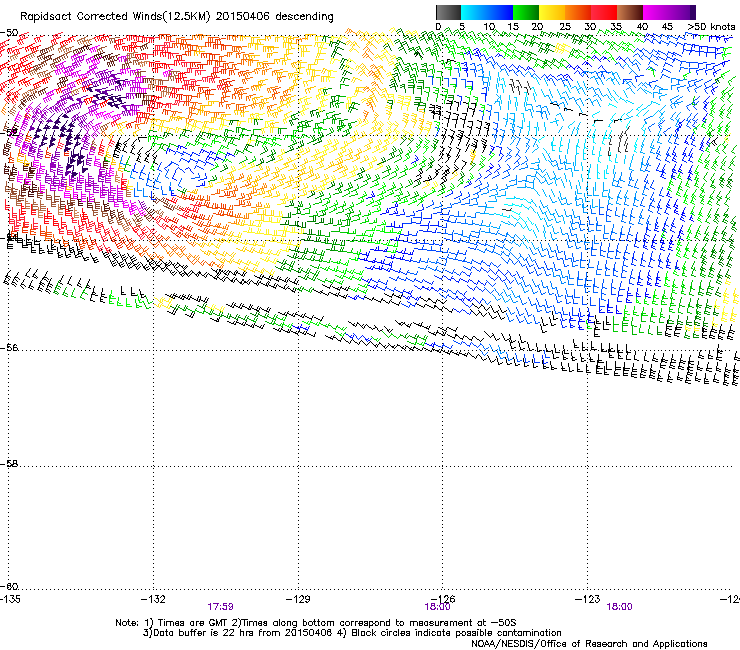Click the legend '25' knots tick label

(564, 27)
